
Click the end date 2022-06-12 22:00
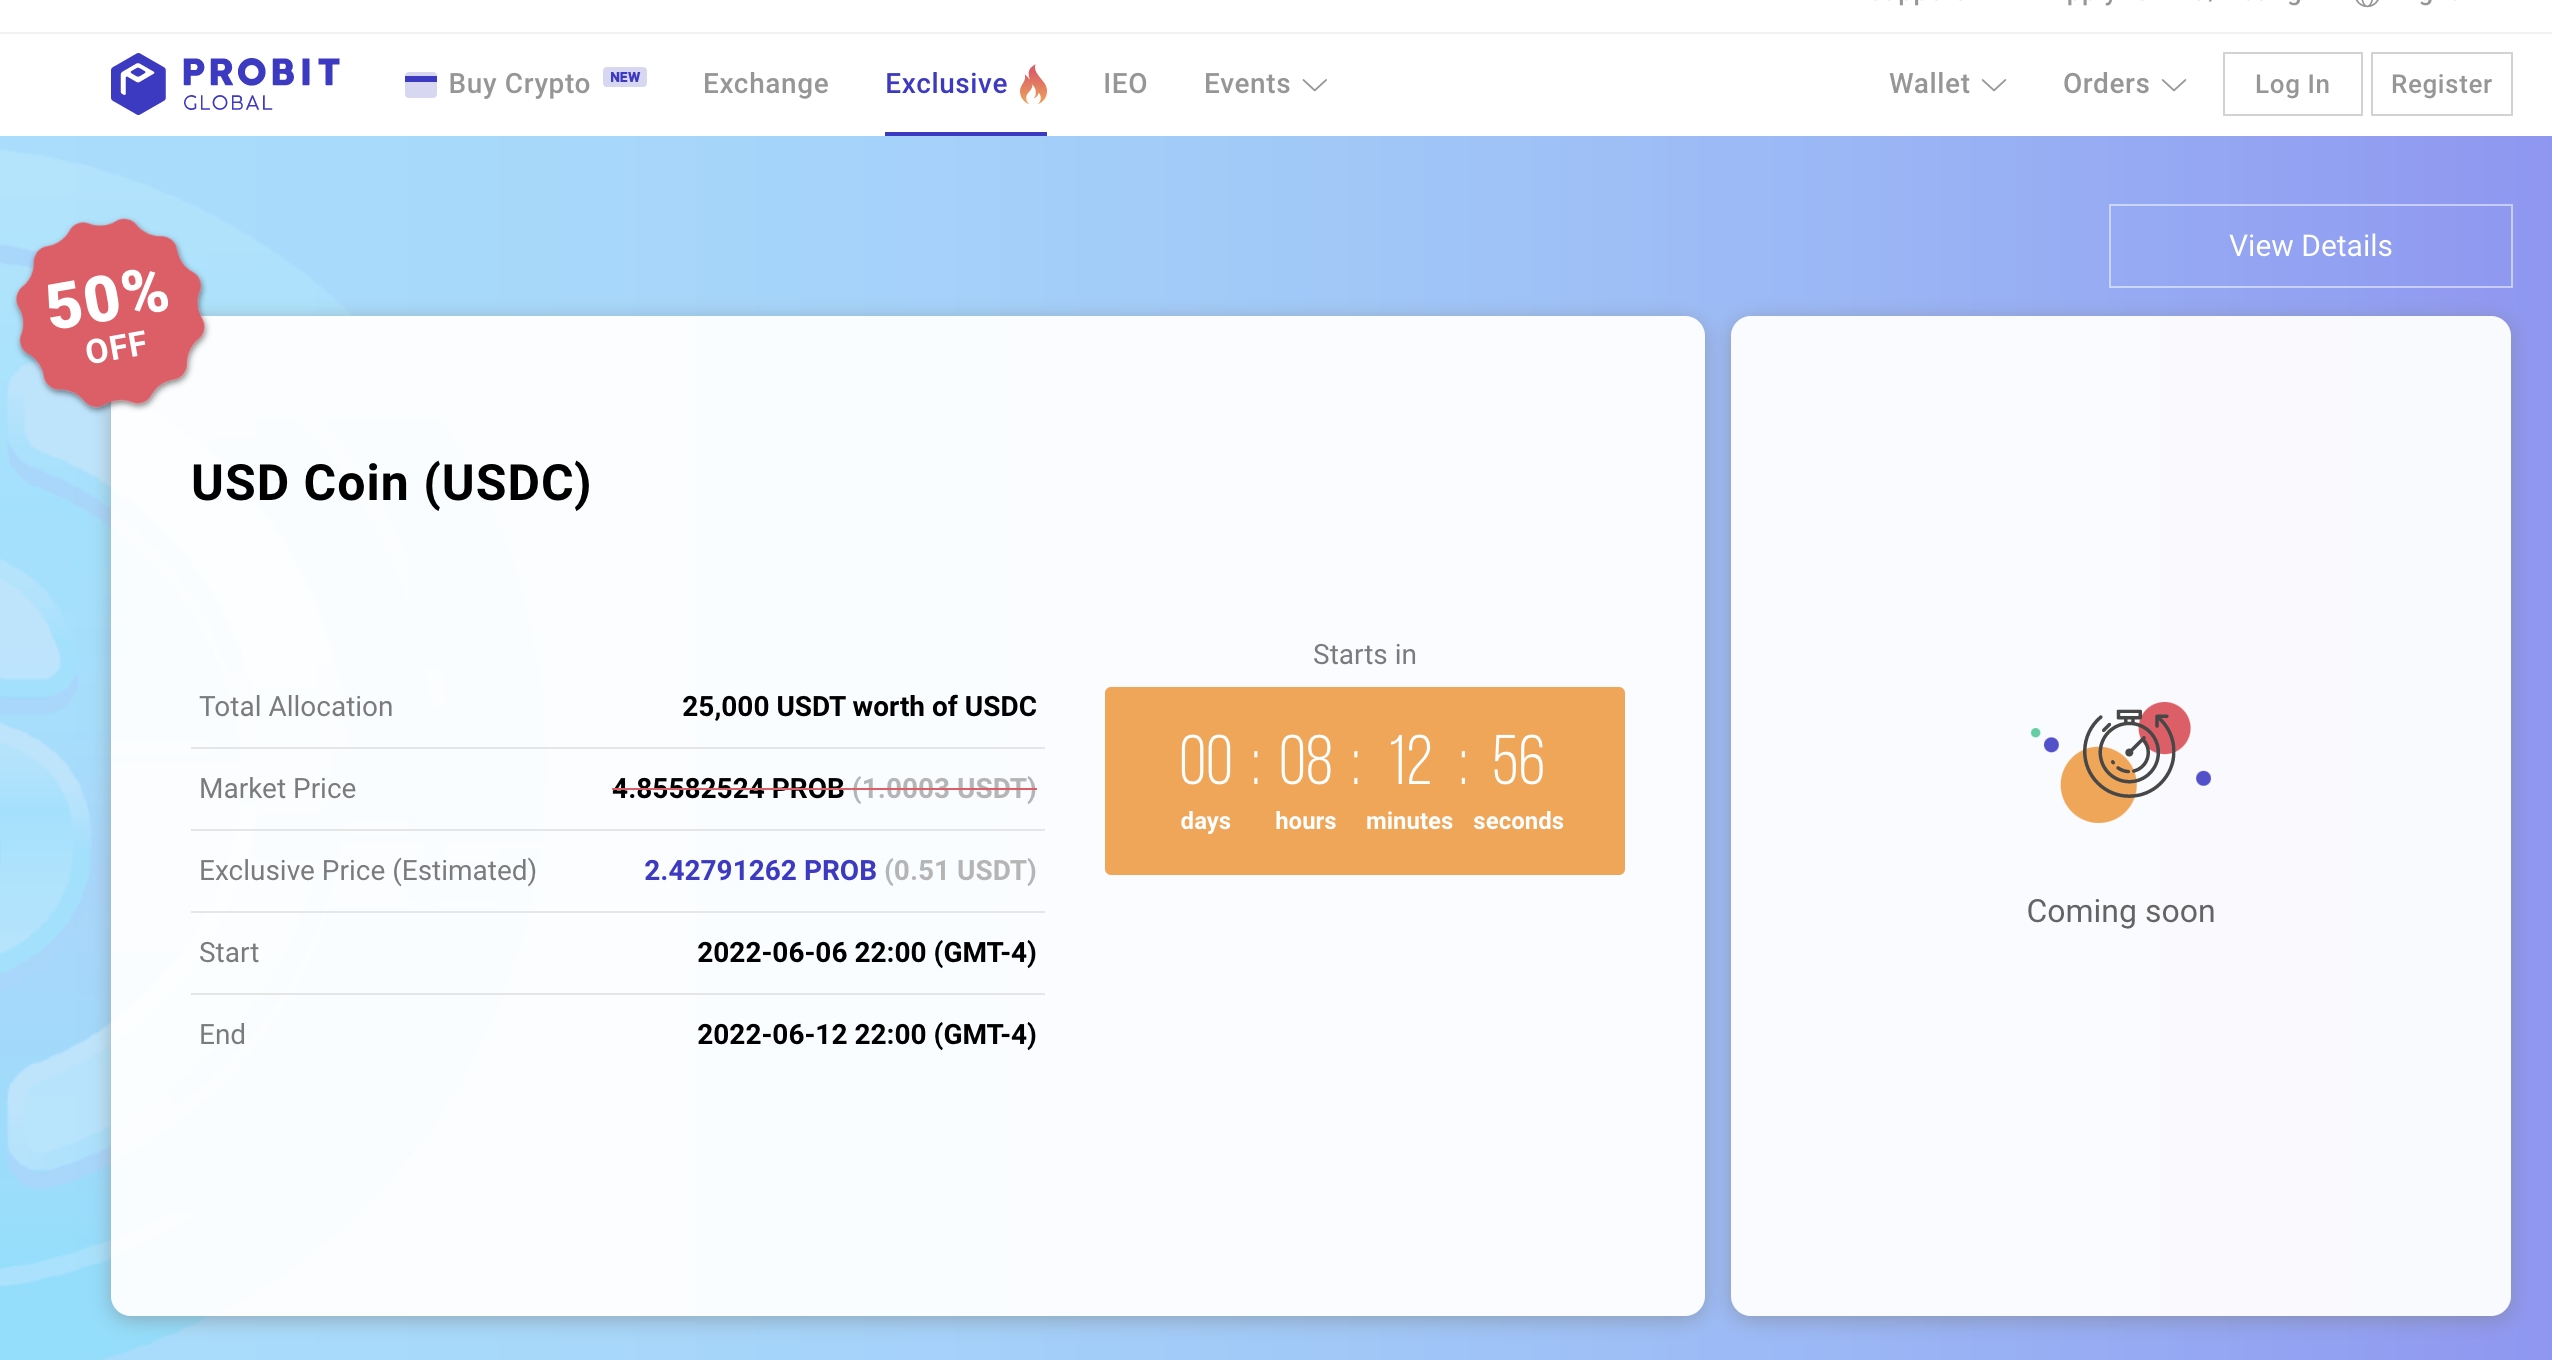pos(866,1035)
